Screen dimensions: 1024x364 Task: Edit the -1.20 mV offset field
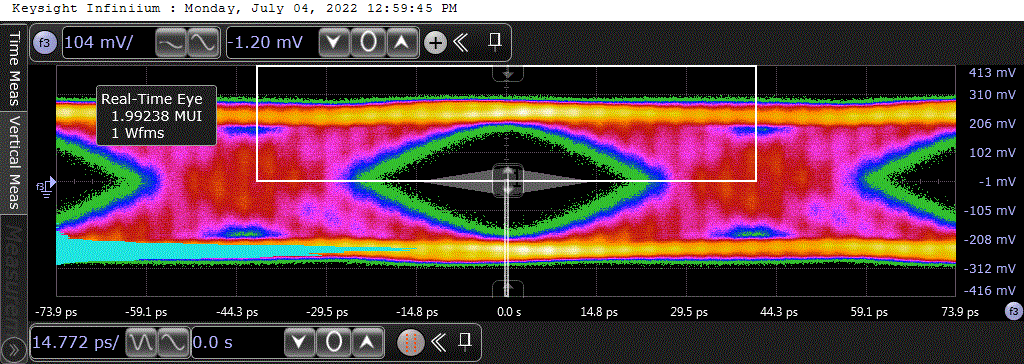coord(272,44)
